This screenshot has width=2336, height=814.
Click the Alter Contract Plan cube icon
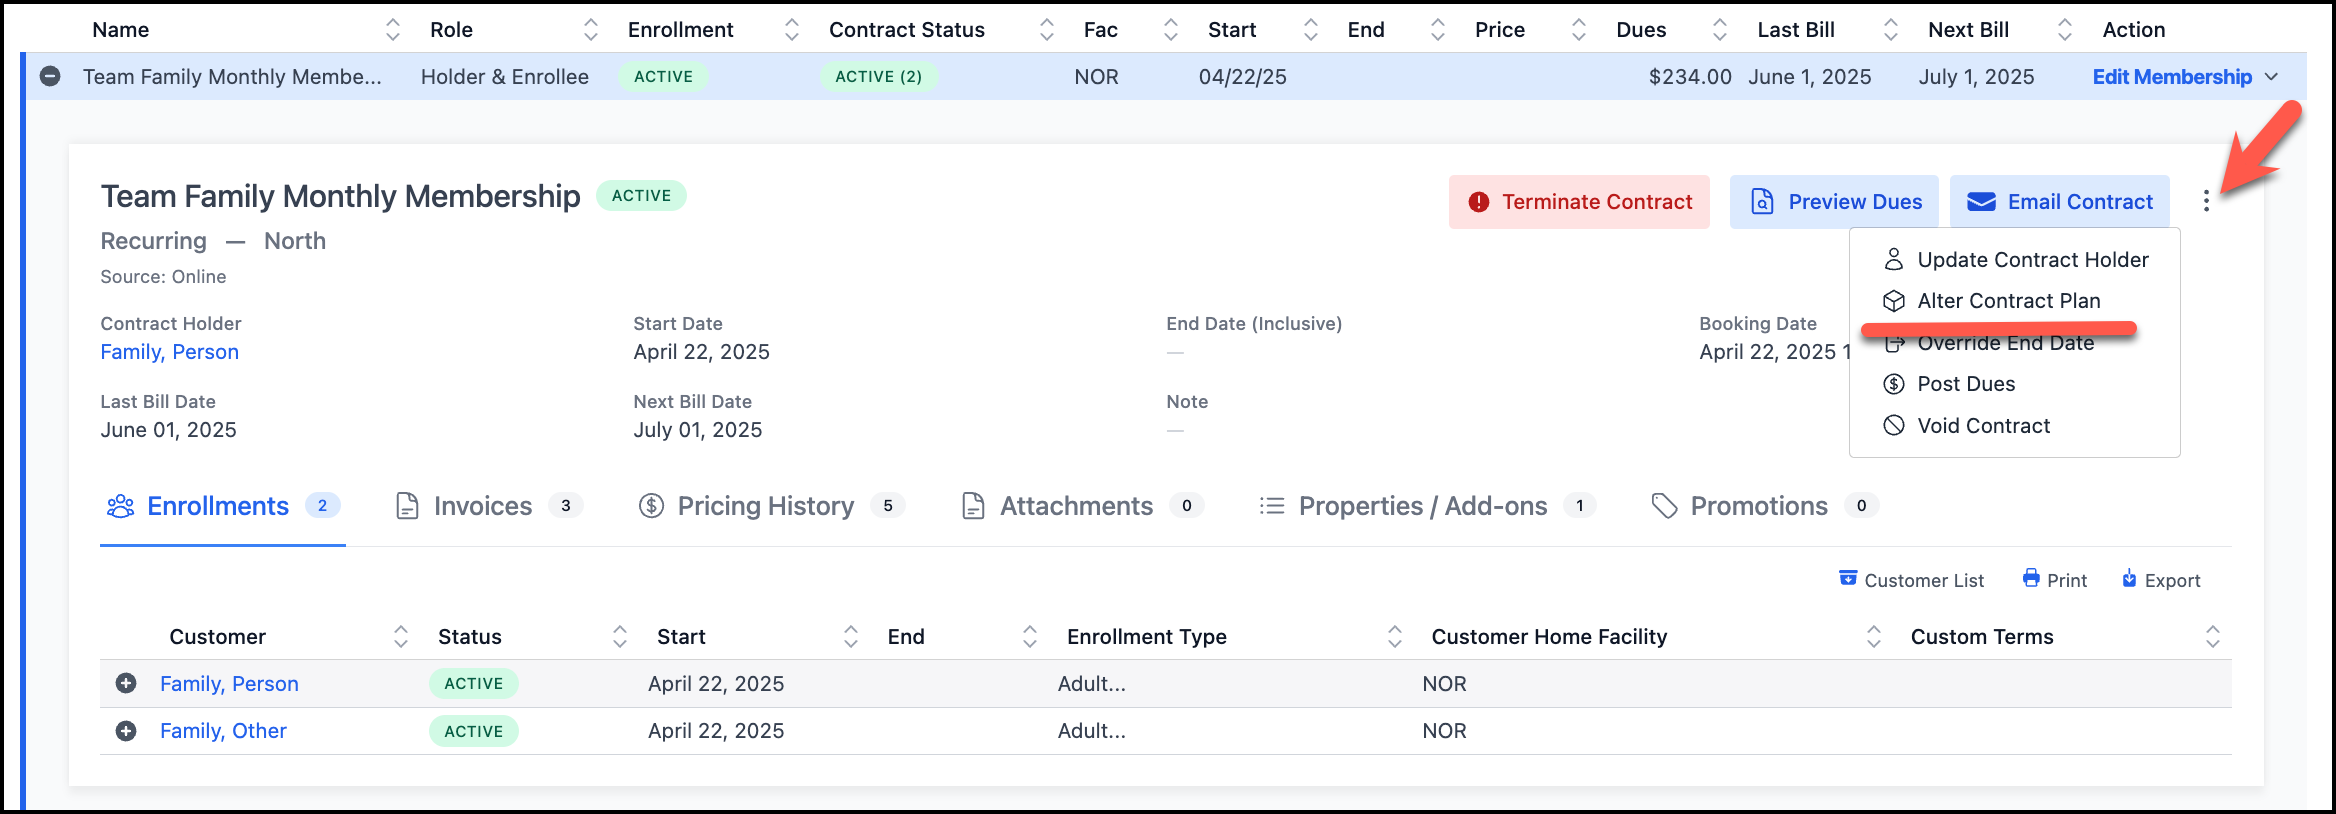[1894, 301]
